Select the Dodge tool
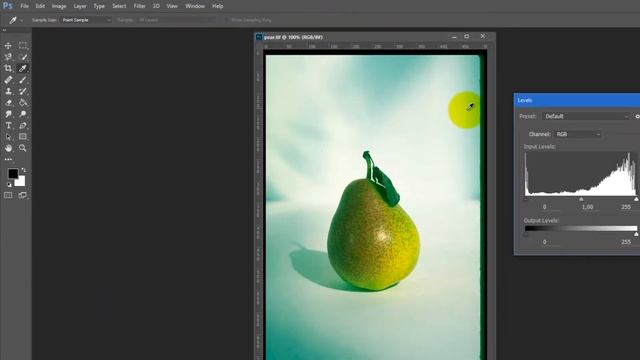The image size is (640, 360). [23, 114]
